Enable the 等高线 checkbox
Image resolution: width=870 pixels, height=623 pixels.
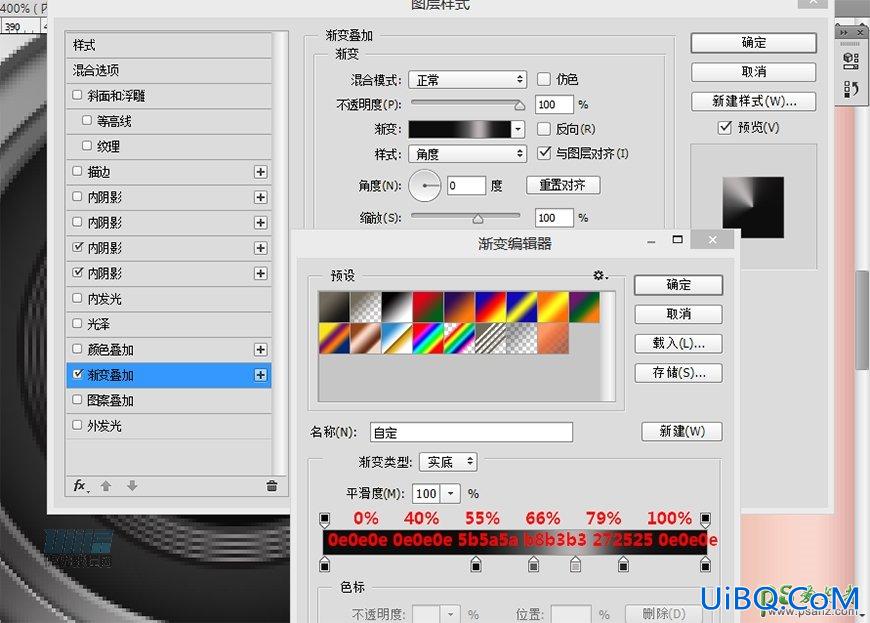pos(87,120)
